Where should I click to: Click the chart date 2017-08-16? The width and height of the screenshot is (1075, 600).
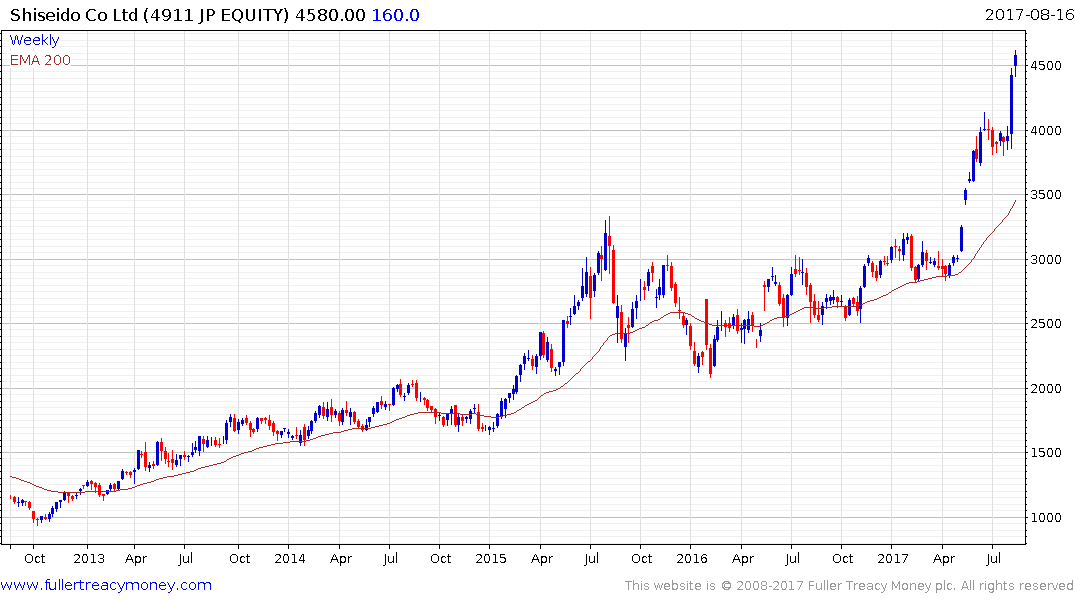pyautogui.click(x=1029, y=14)
